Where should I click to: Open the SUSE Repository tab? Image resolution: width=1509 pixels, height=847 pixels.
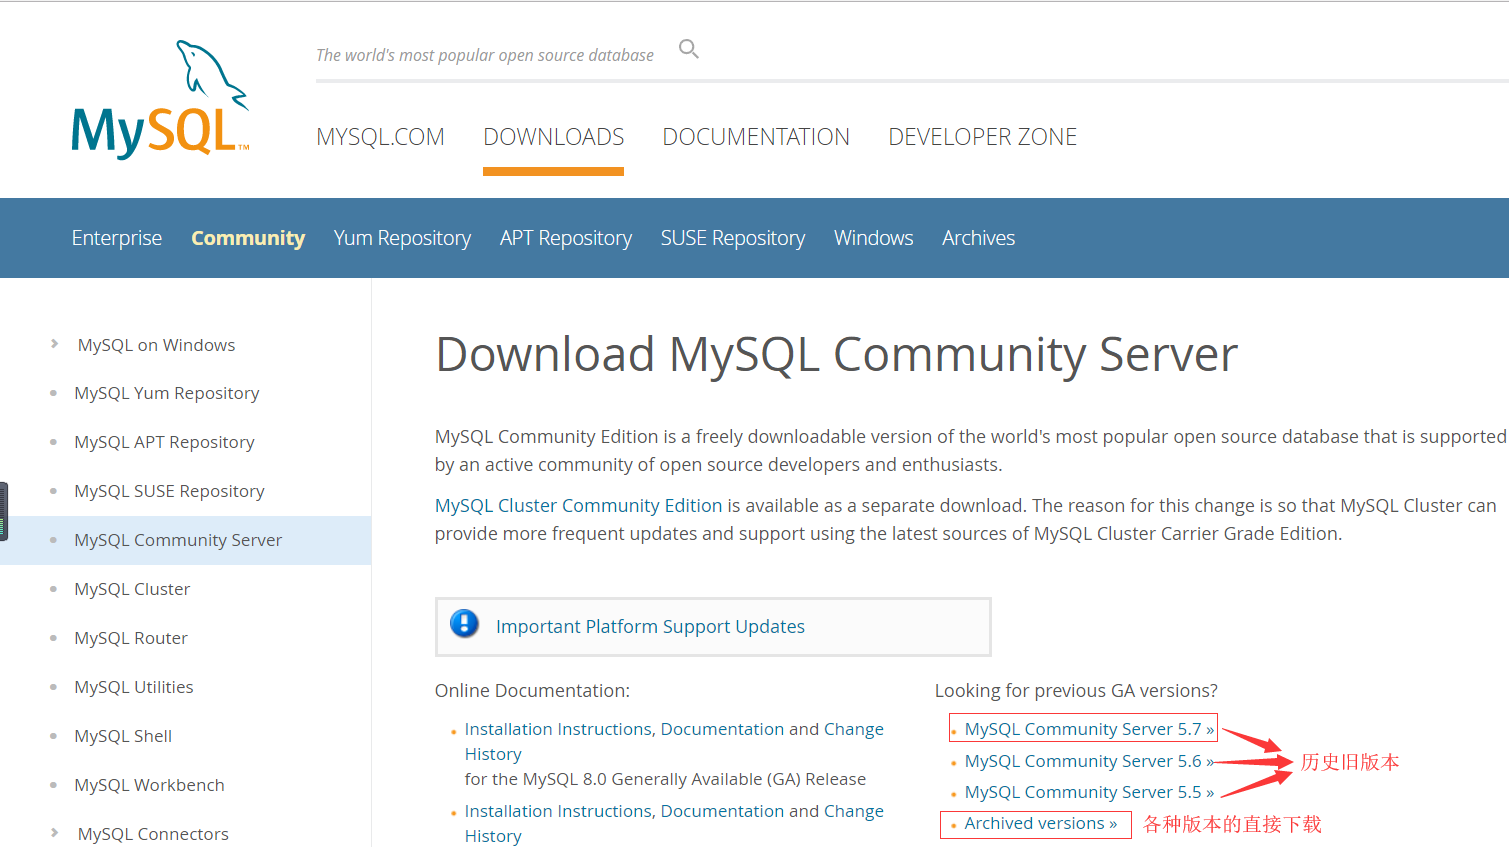click(x=733, y=238)
